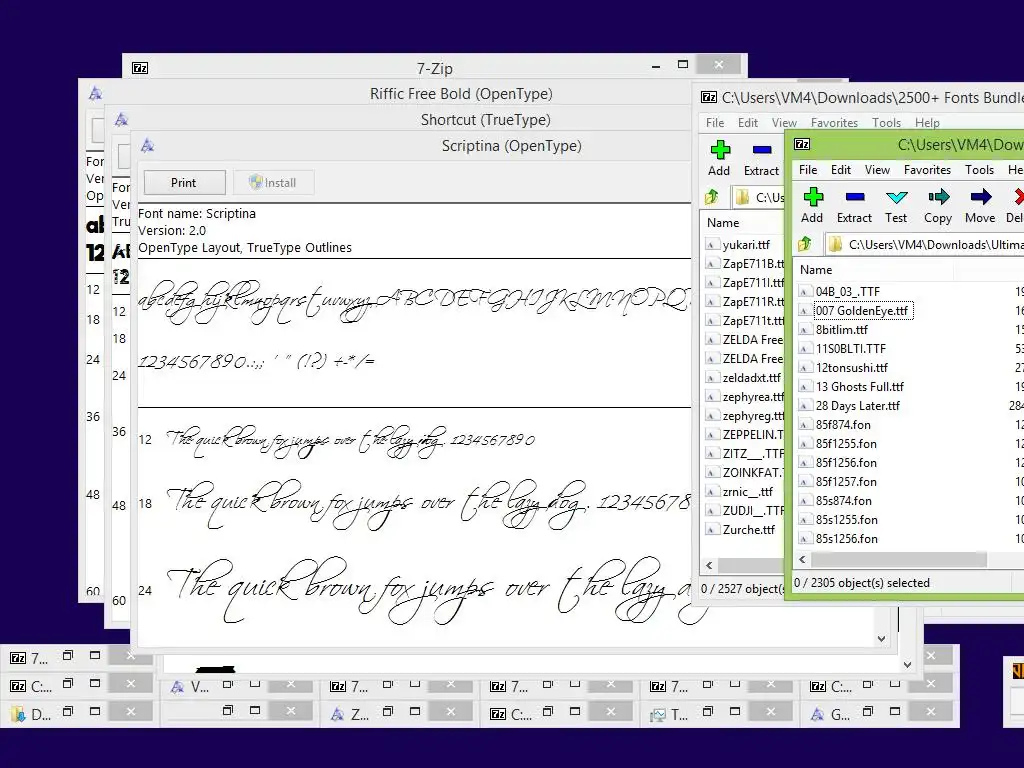Click the font icon of minimized V... window

[x=178, y=687]
